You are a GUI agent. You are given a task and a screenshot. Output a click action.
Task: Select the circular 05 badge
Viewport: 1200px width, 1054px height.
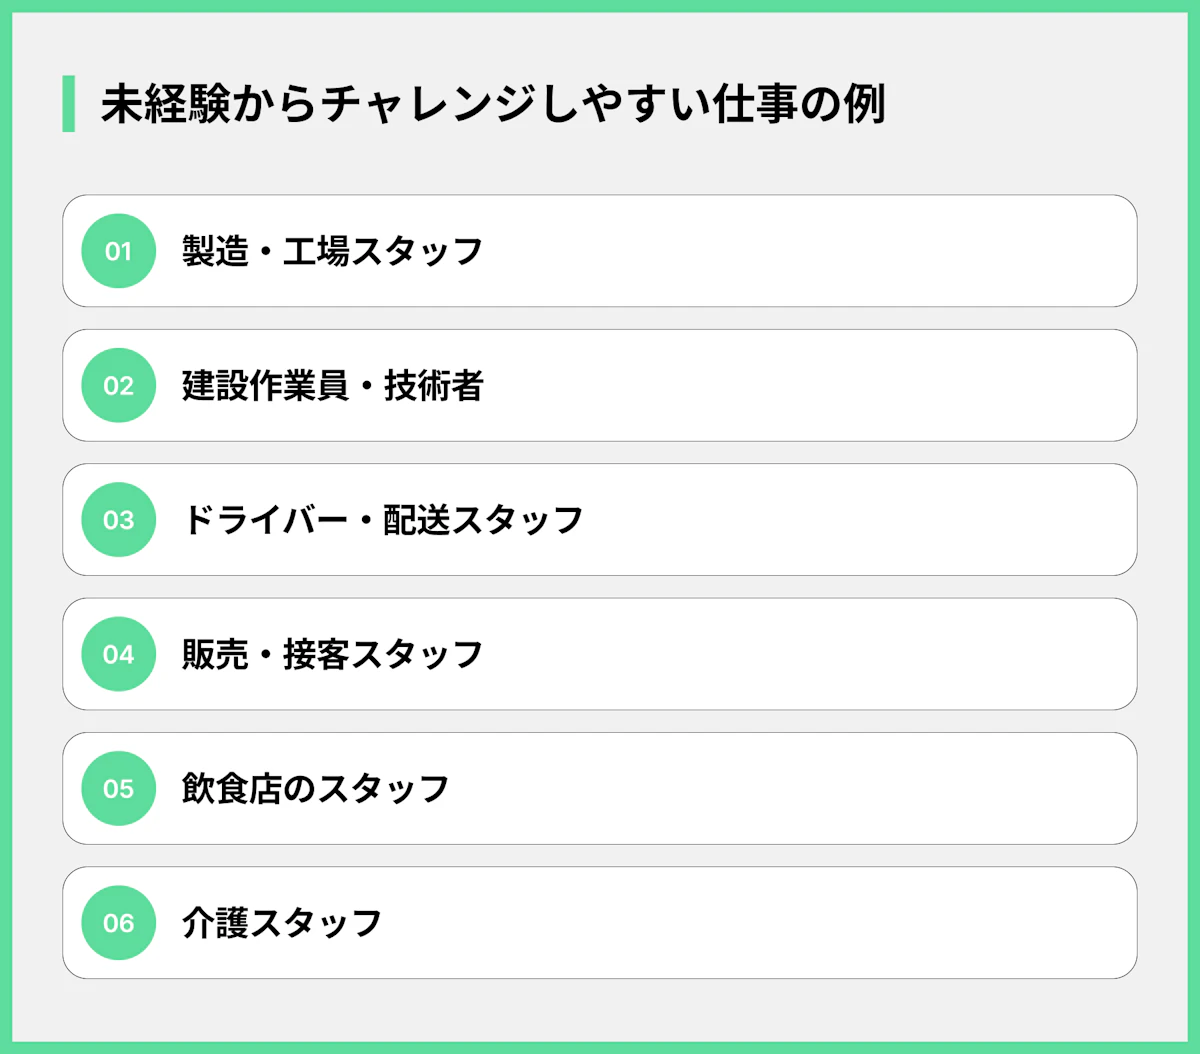coord(118,788)
